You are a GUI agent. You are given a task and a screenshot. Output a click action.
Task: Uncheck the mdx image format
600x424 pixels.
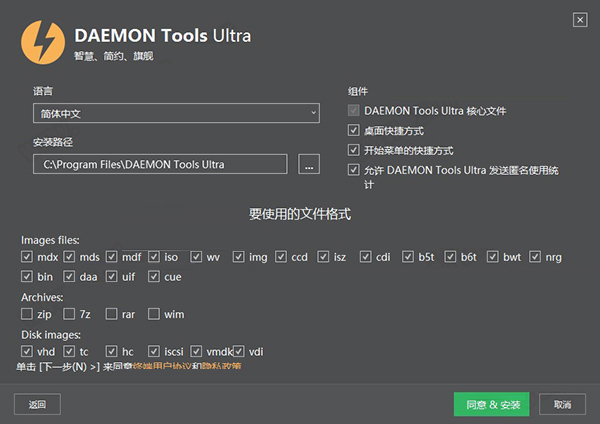(27, 257)
